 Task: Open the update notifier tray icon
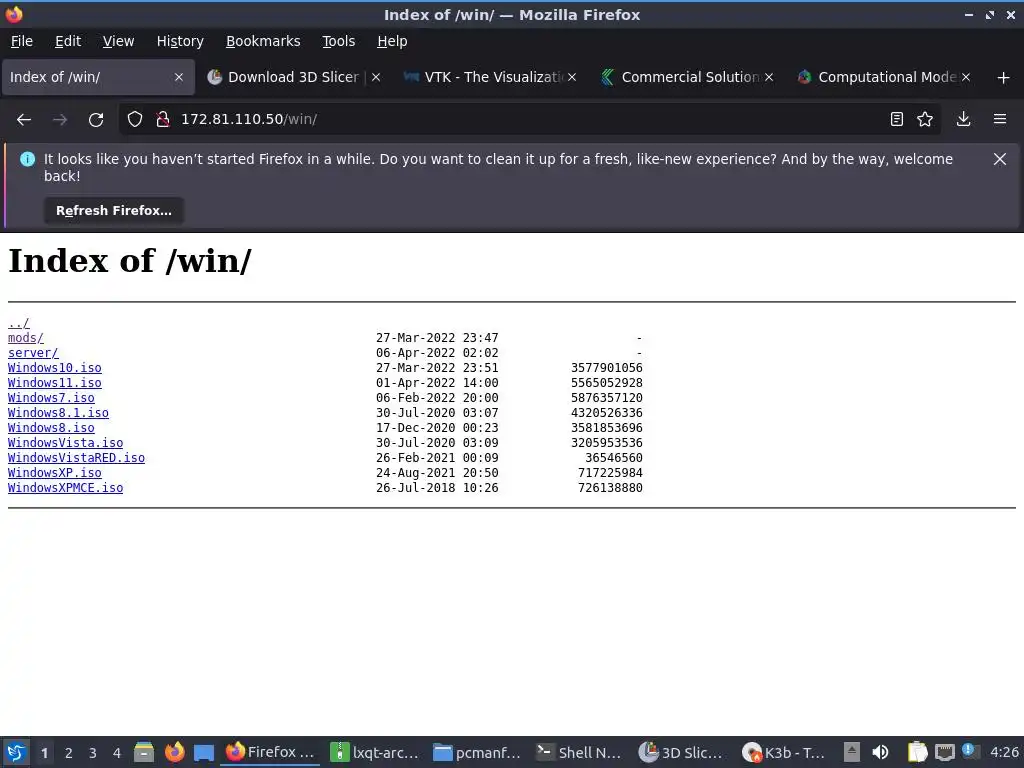968,752
